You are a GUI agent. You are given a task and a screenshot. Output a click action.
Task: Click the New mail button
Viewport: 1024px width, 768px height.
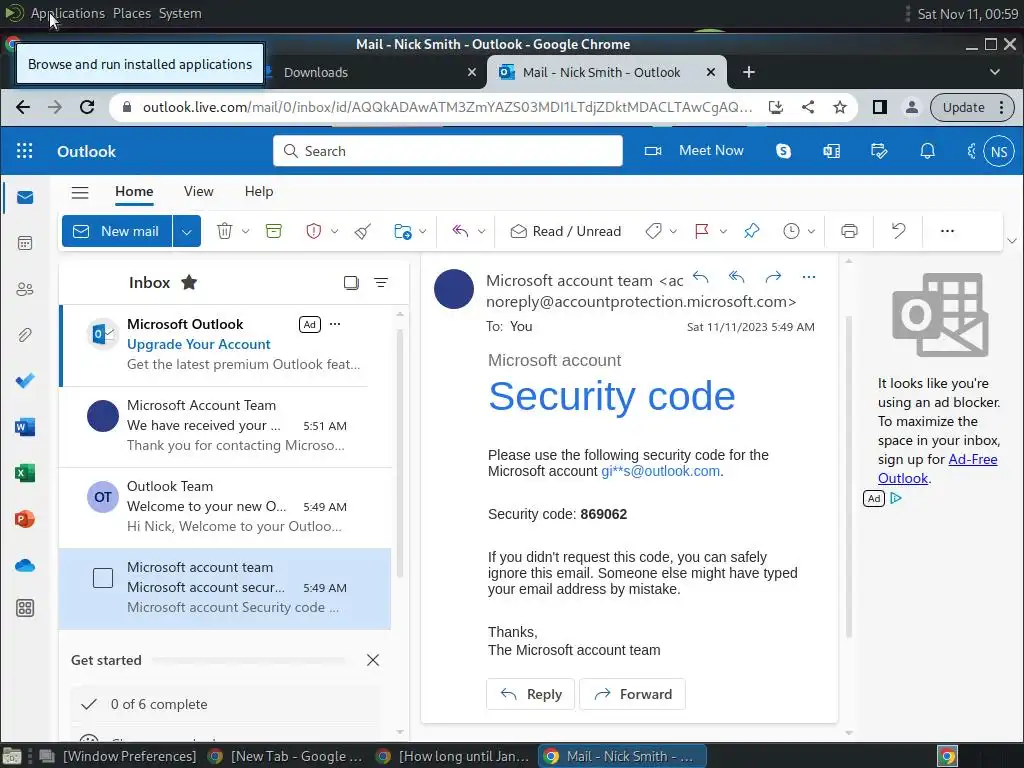coord(117,231)
